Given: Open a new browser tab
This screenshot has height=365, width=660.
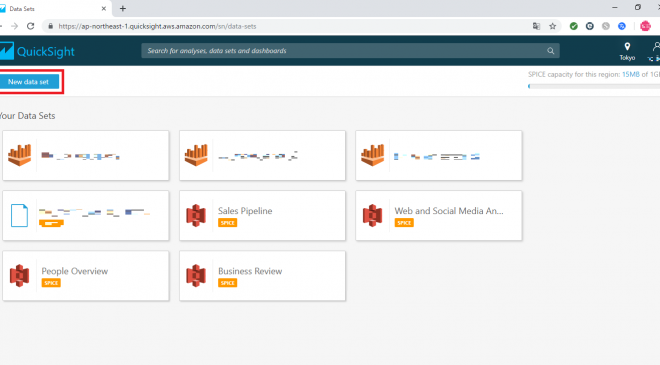Looking at the screenshot, I should [x=123, y=8].
